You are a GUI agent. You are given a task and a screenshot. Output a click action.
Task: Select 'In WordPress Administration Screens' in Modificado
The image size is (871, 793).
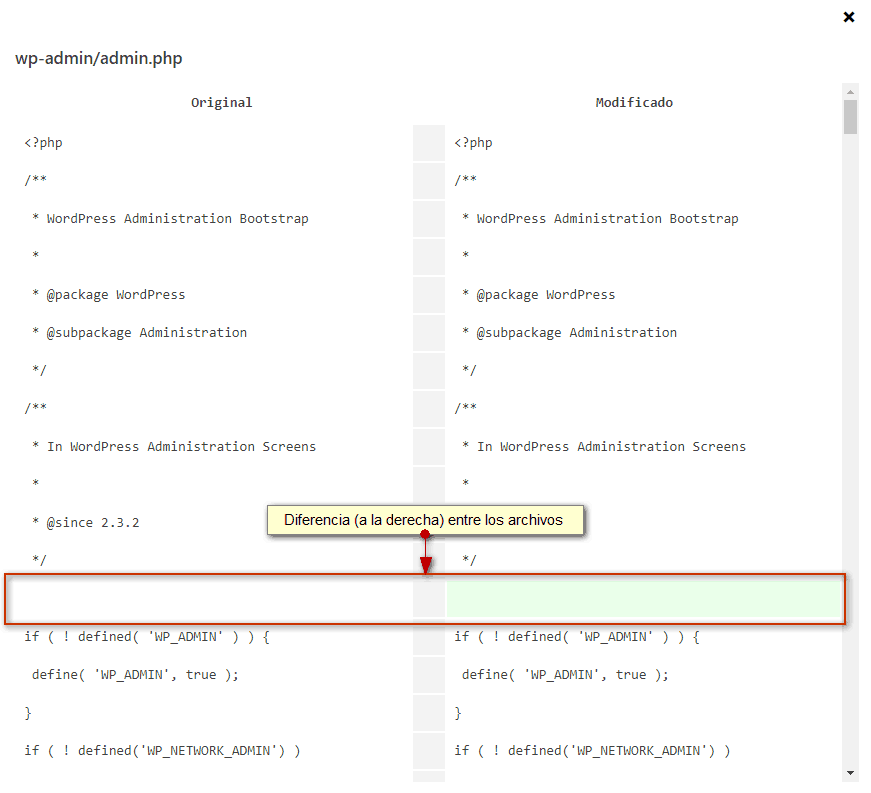click(x=604, y=446)
